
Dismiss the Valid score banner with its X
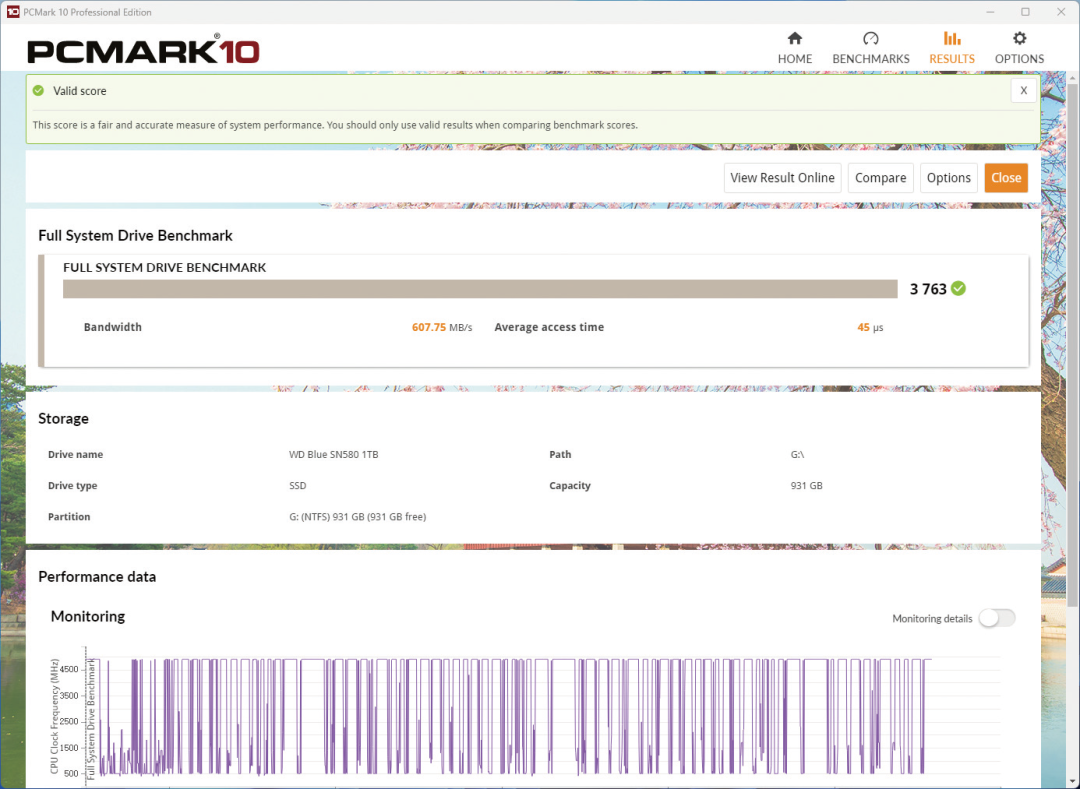1023,90
